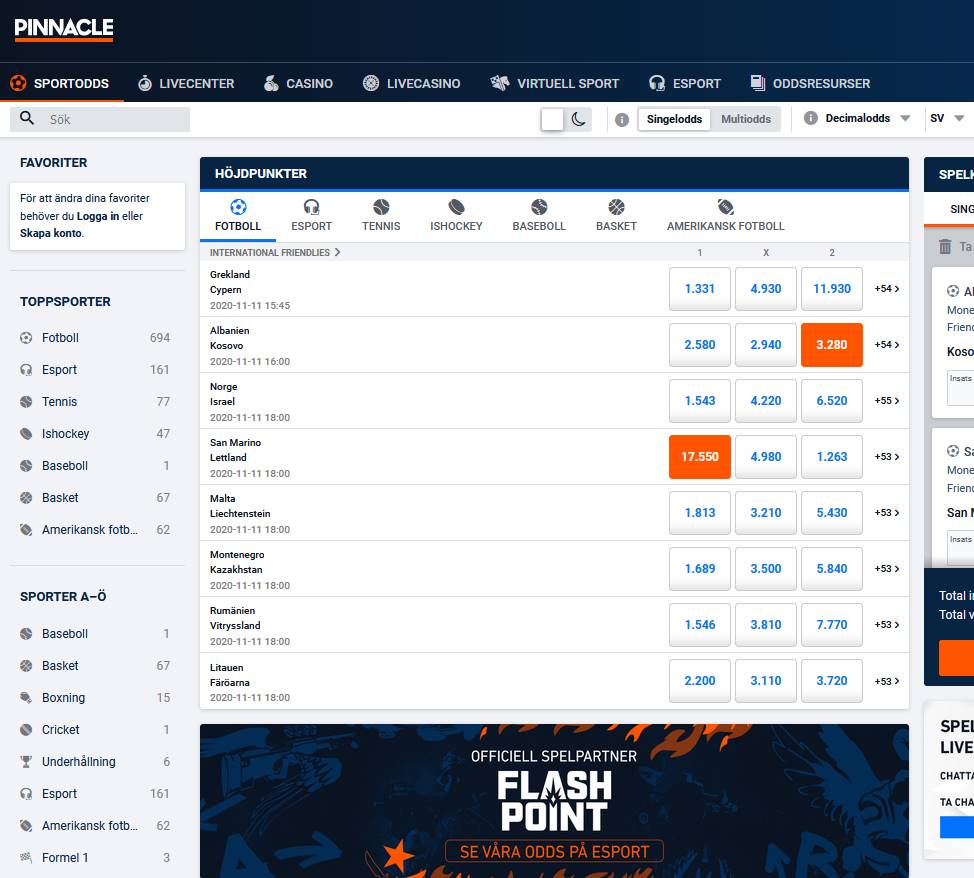Screen dimensions: 974x878
Task: Select Singelodds mode
Action: [674, 119]
